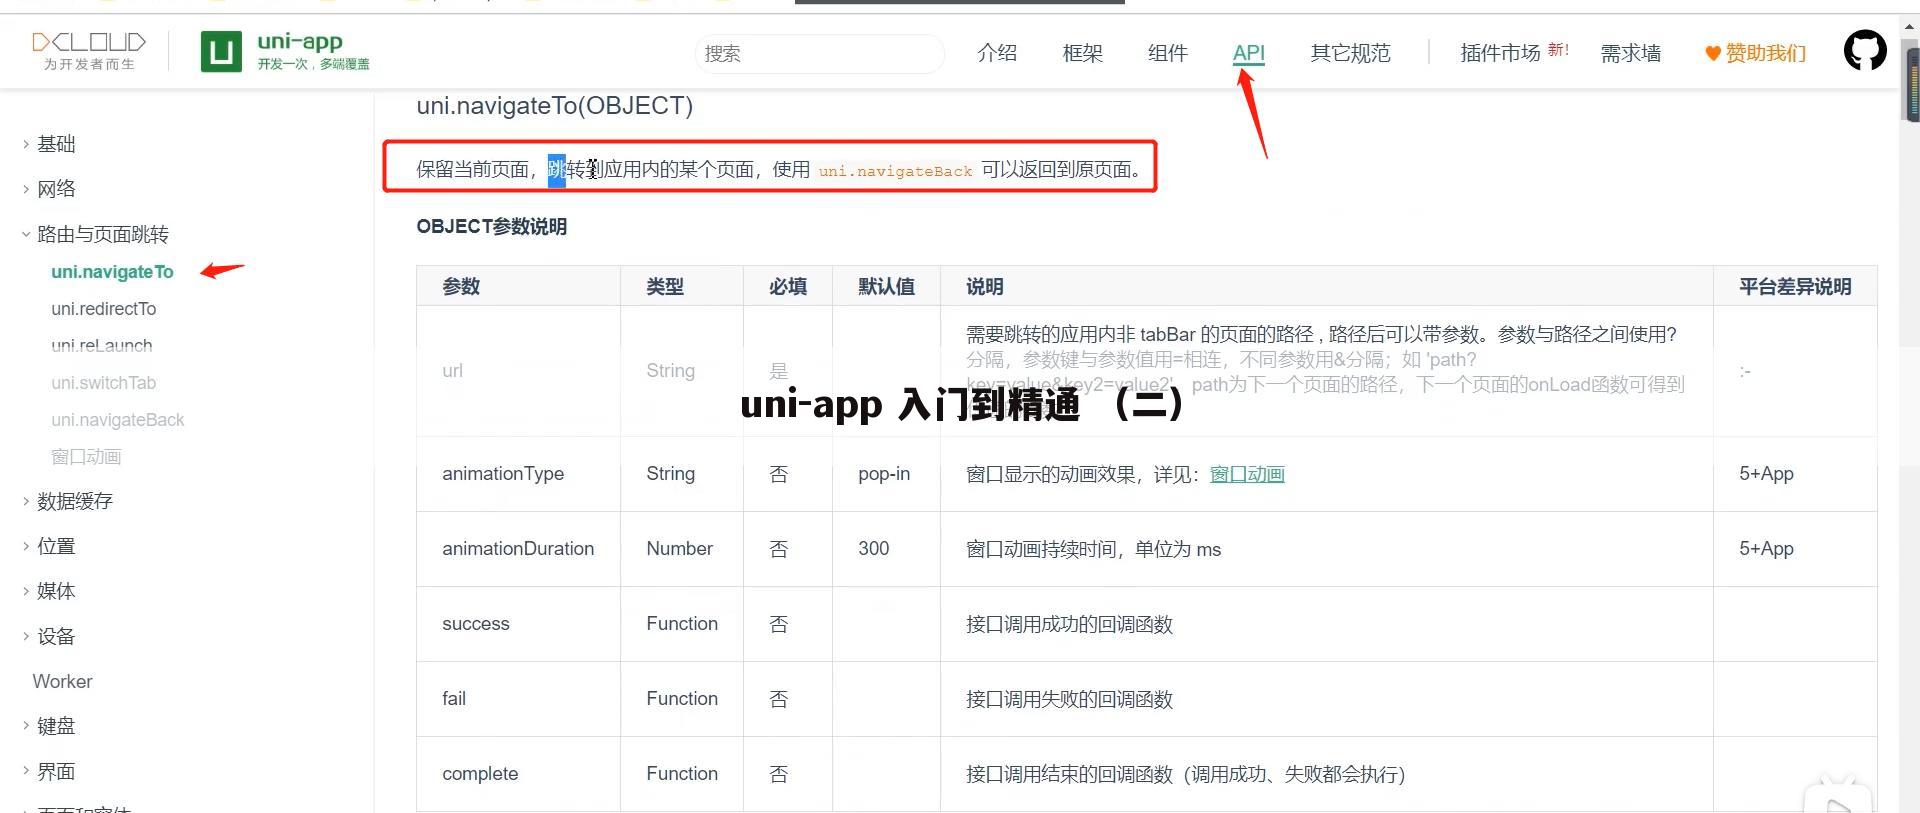Image resolution: width=1920 pixels, height=813 pixels.
Task: Follow the 窗口动画 hyperlink in table
Action: pos(1247,474)
